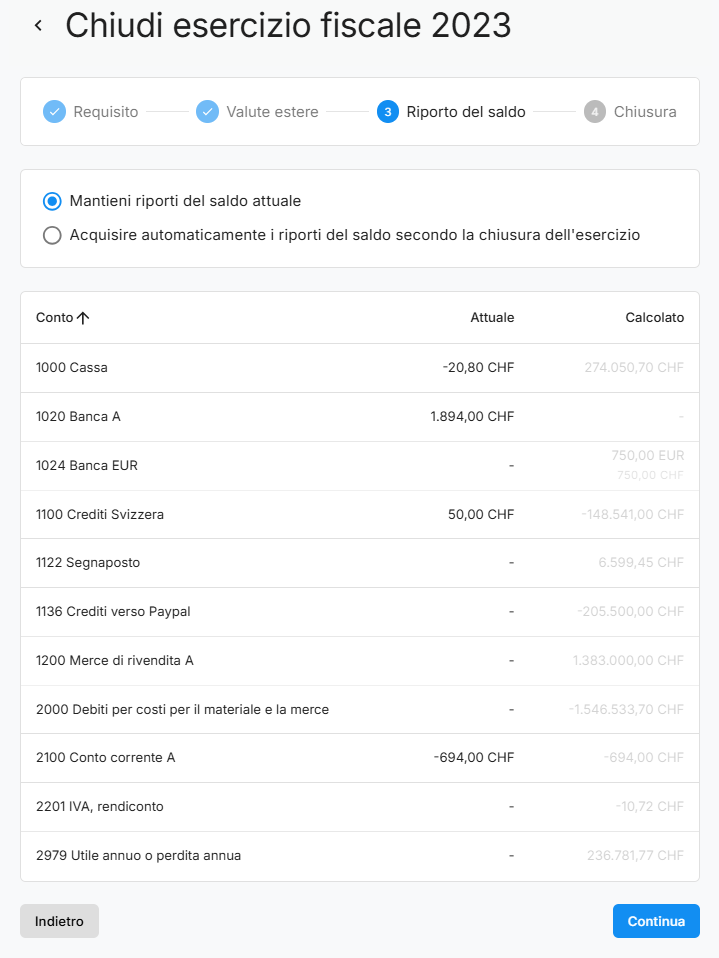Click the Calcolato column header
The width and height of the screenshot is (719, 958).
[x=654, y=318]
